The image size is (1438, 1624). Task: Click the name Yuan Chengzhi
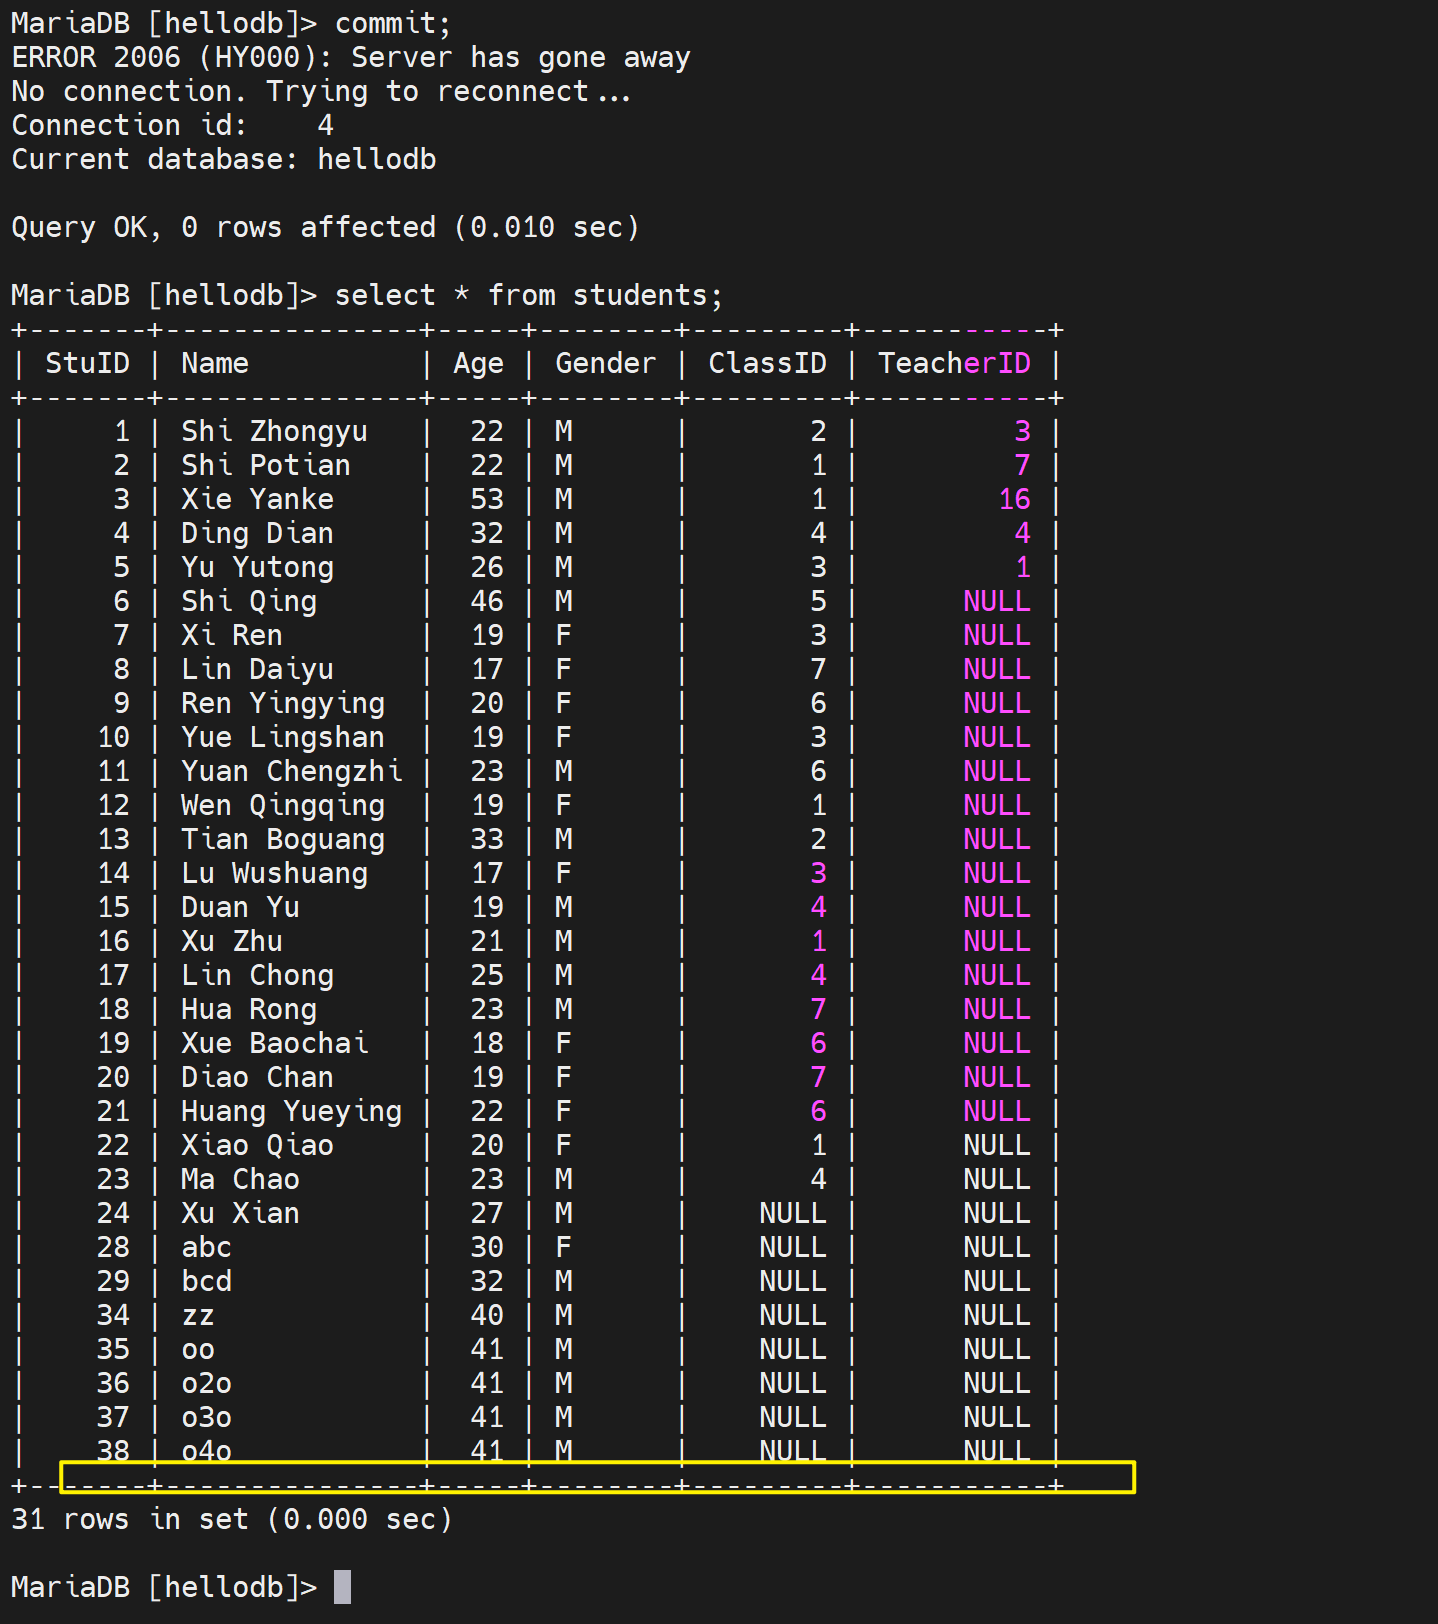pos(291,771)
